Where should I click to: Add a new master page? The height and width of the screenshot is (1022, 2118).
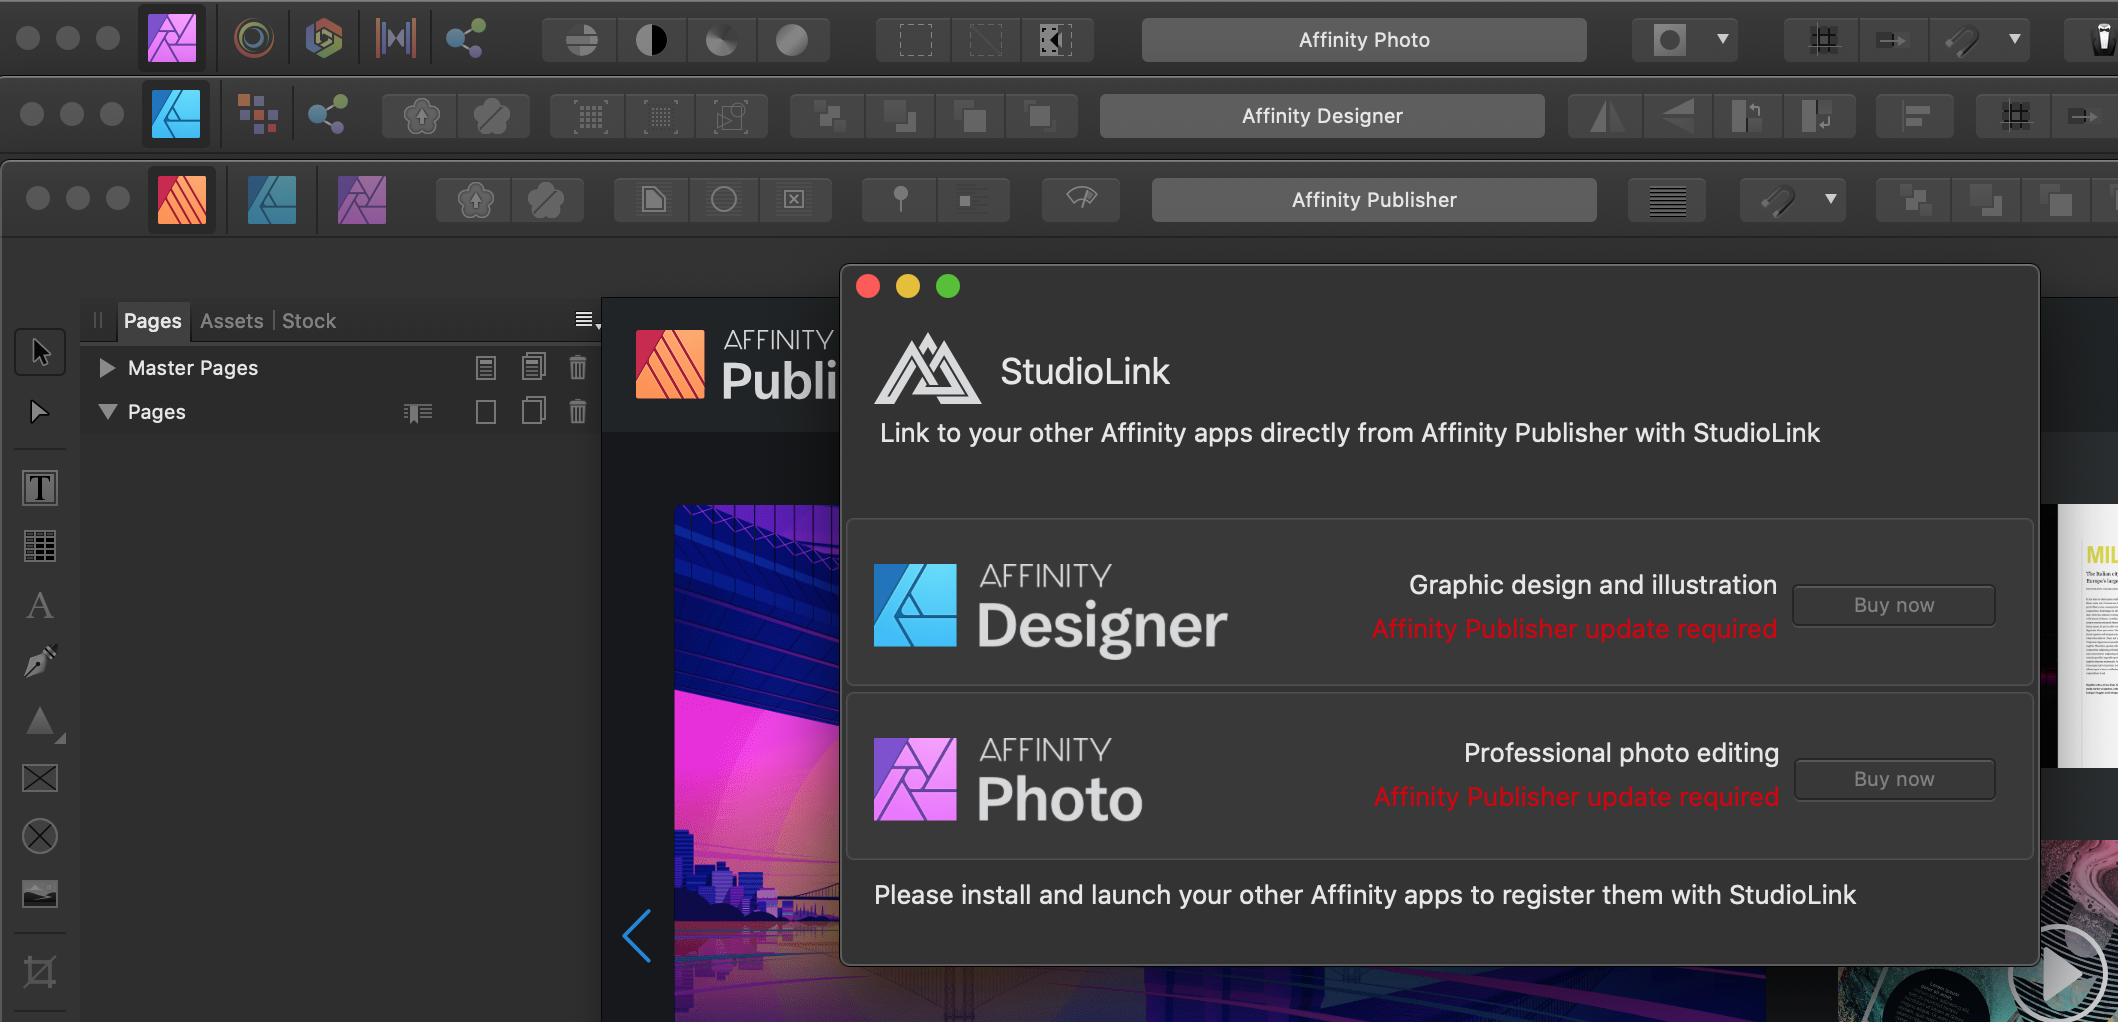click(485, 368)
